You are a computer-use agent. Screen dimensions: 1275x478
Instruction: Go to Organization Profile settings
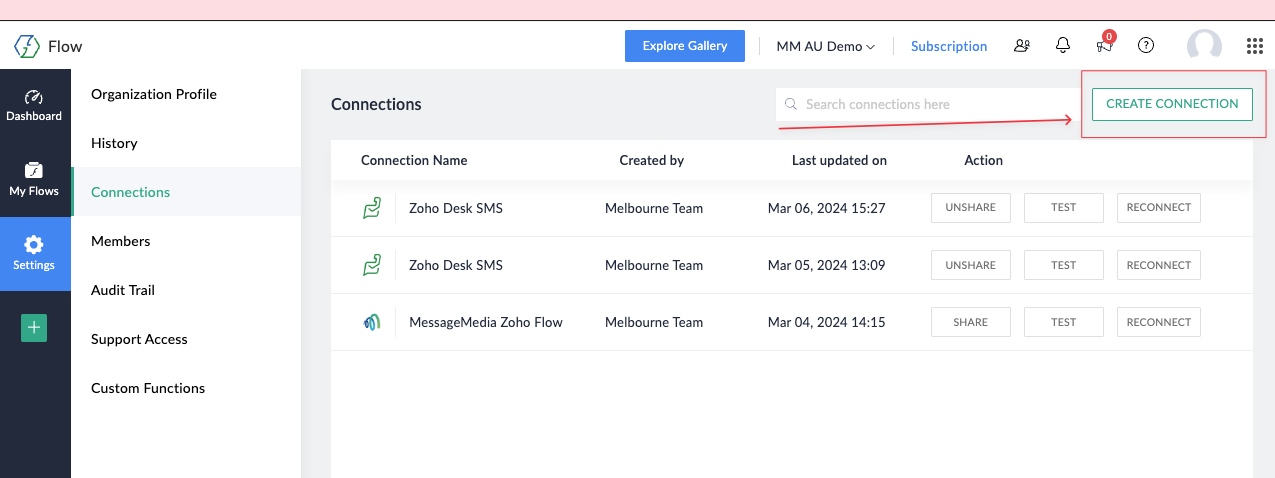[x=154, y=94]
